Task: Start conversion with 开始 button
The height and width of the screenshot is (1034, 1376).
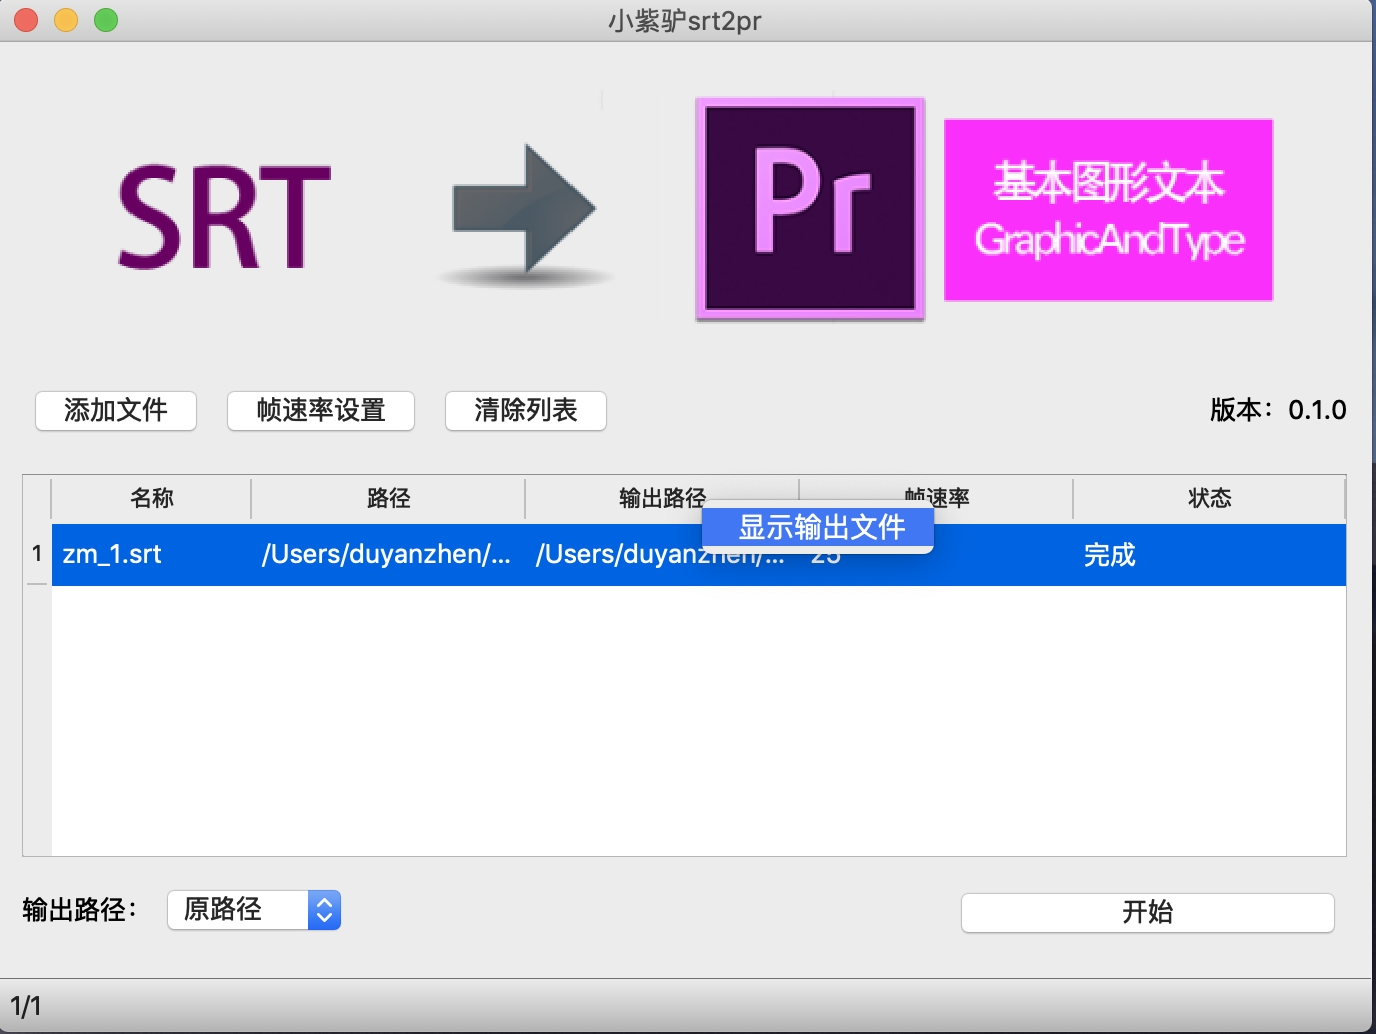Action: (1148, 912)
